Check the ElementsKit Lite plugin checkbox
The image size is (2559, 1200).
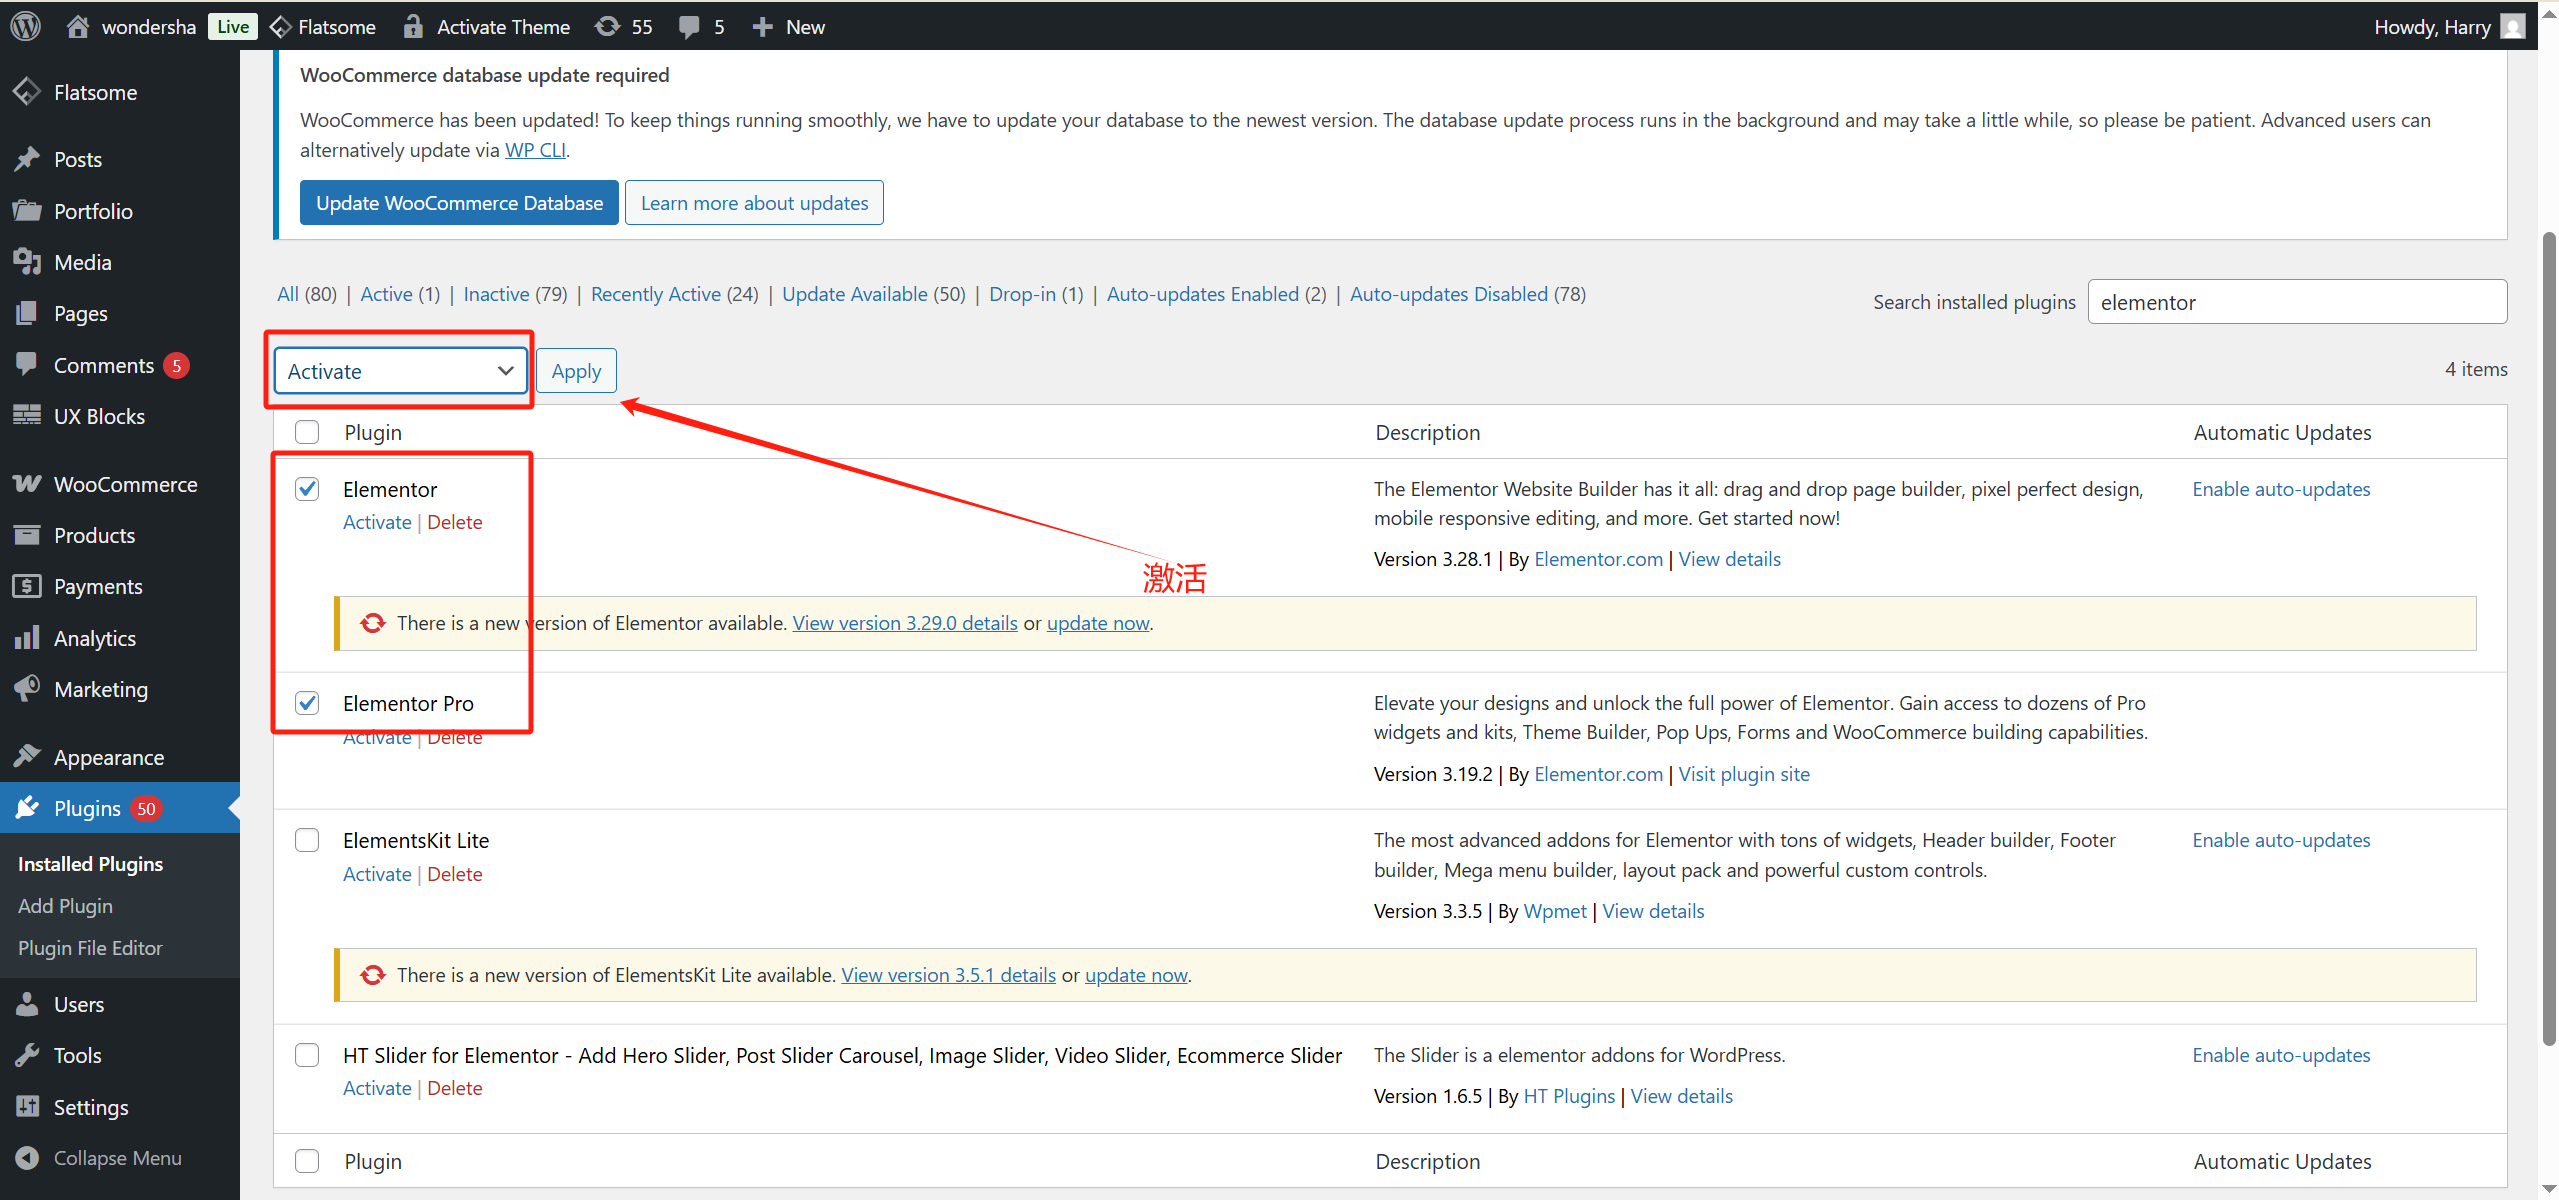pos(307,840)
